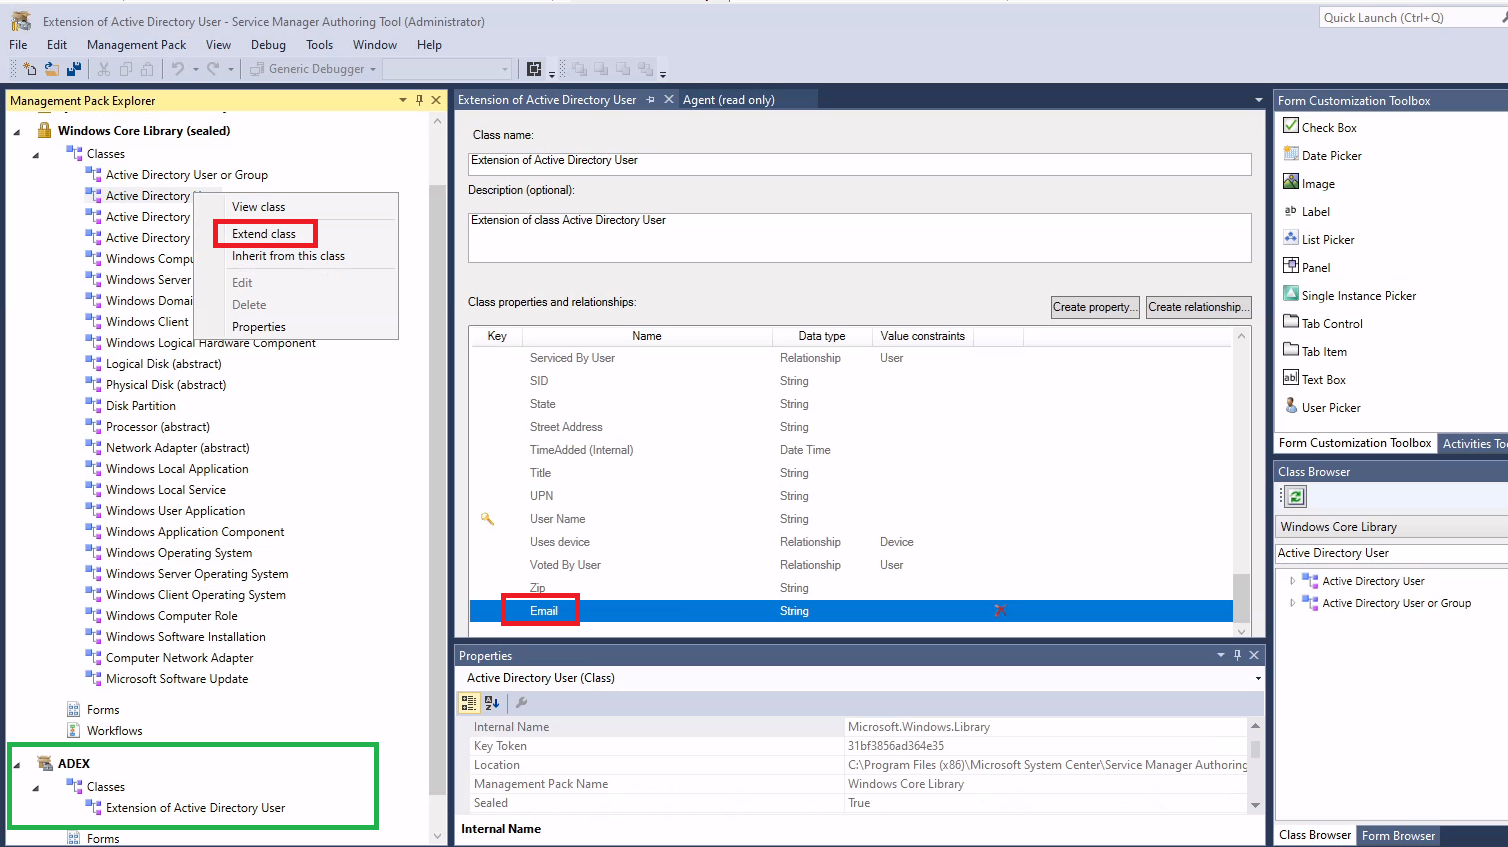
Task: Collapse the Classes node under ADEX
Action: point(36,788)
